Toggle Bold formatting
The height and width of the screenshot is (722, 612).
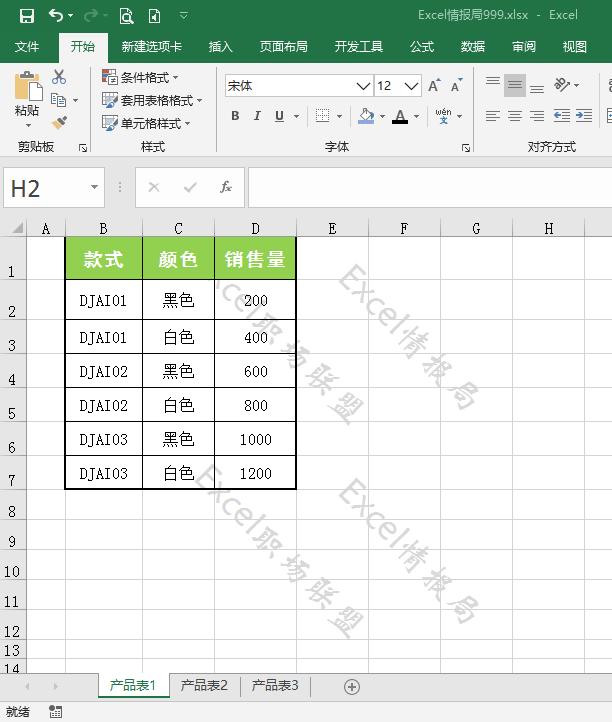pyautogui.click(x=235, y=116)
